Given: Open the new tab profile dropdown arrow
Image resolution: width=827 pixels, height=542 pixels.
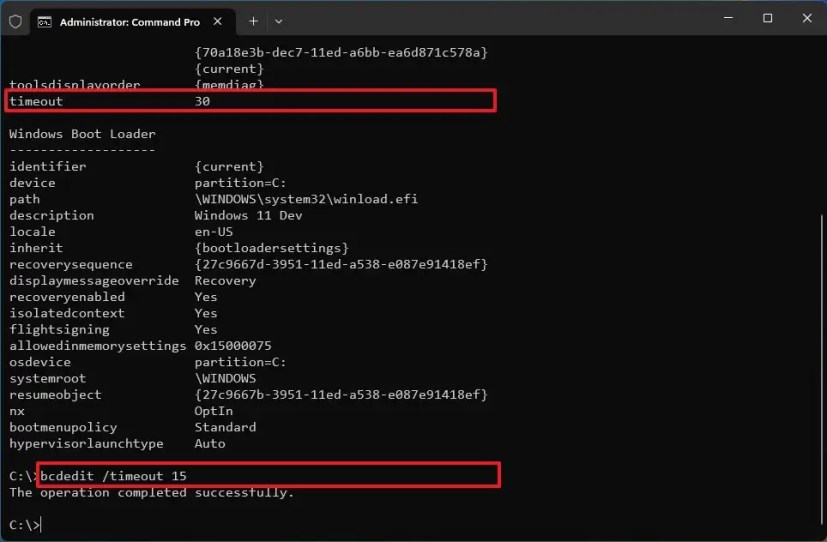Looking at the screenshot, I should [x=278, y=22].
